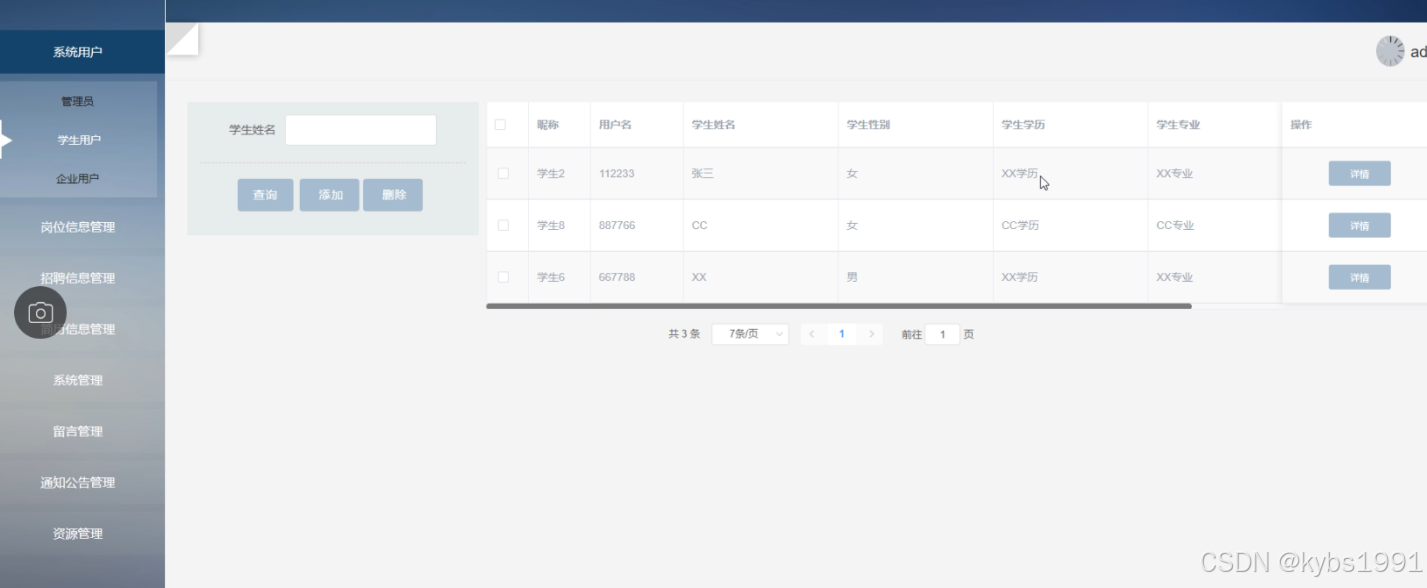Click the 学生专业 column header
This screenshot has width=1427, height=588.
pyautogui.click(x=1178, y=125)
